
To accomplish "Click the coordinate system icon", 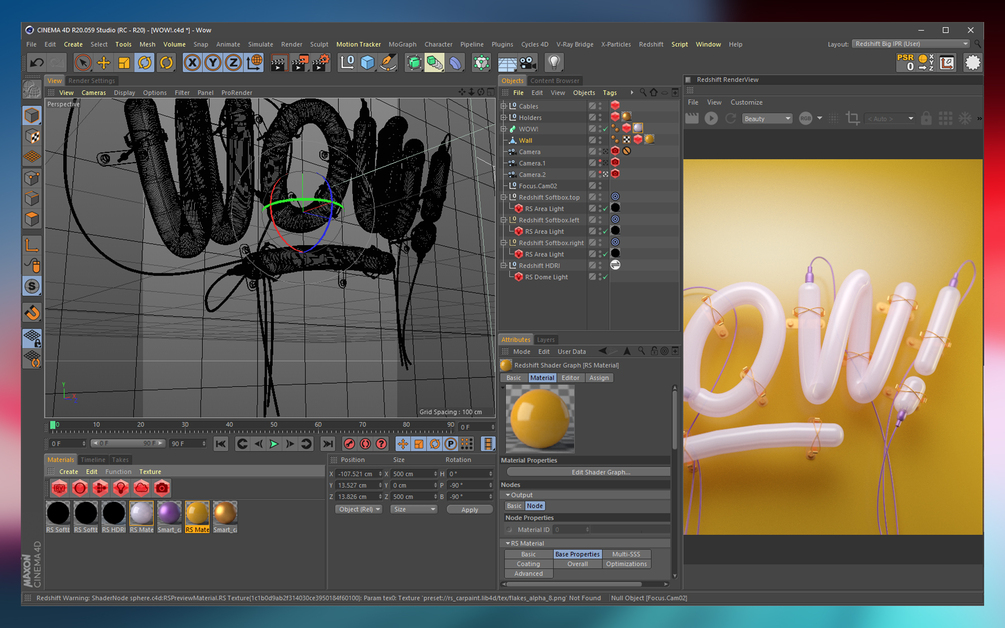I will pos(254,63).
